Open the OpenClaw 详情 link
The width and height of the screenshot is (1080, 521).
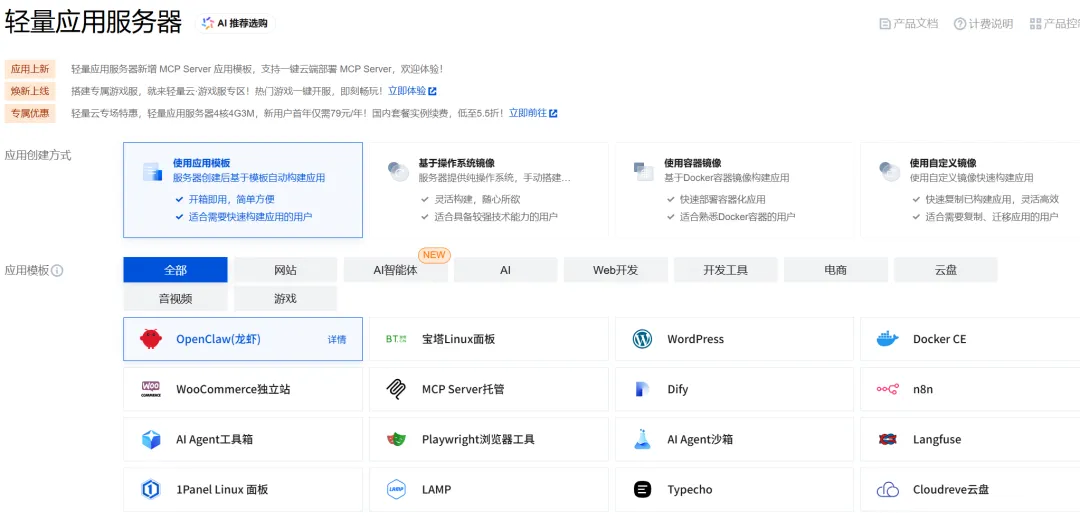tap(337, 340)
